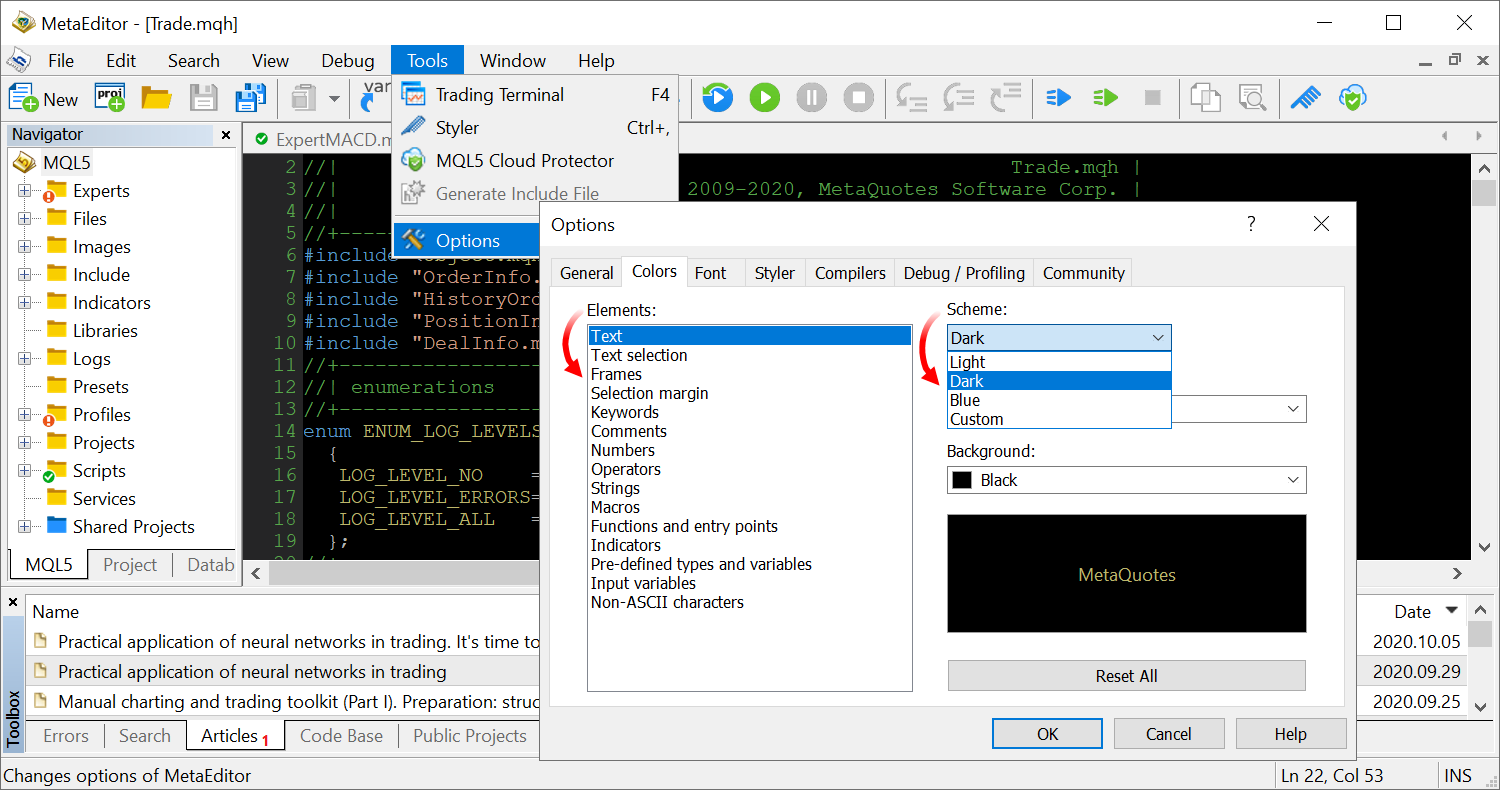Open the Scheme combo box showing Dark
The width and height of the screenshot is (1500, 790).
pos(1059,338)
